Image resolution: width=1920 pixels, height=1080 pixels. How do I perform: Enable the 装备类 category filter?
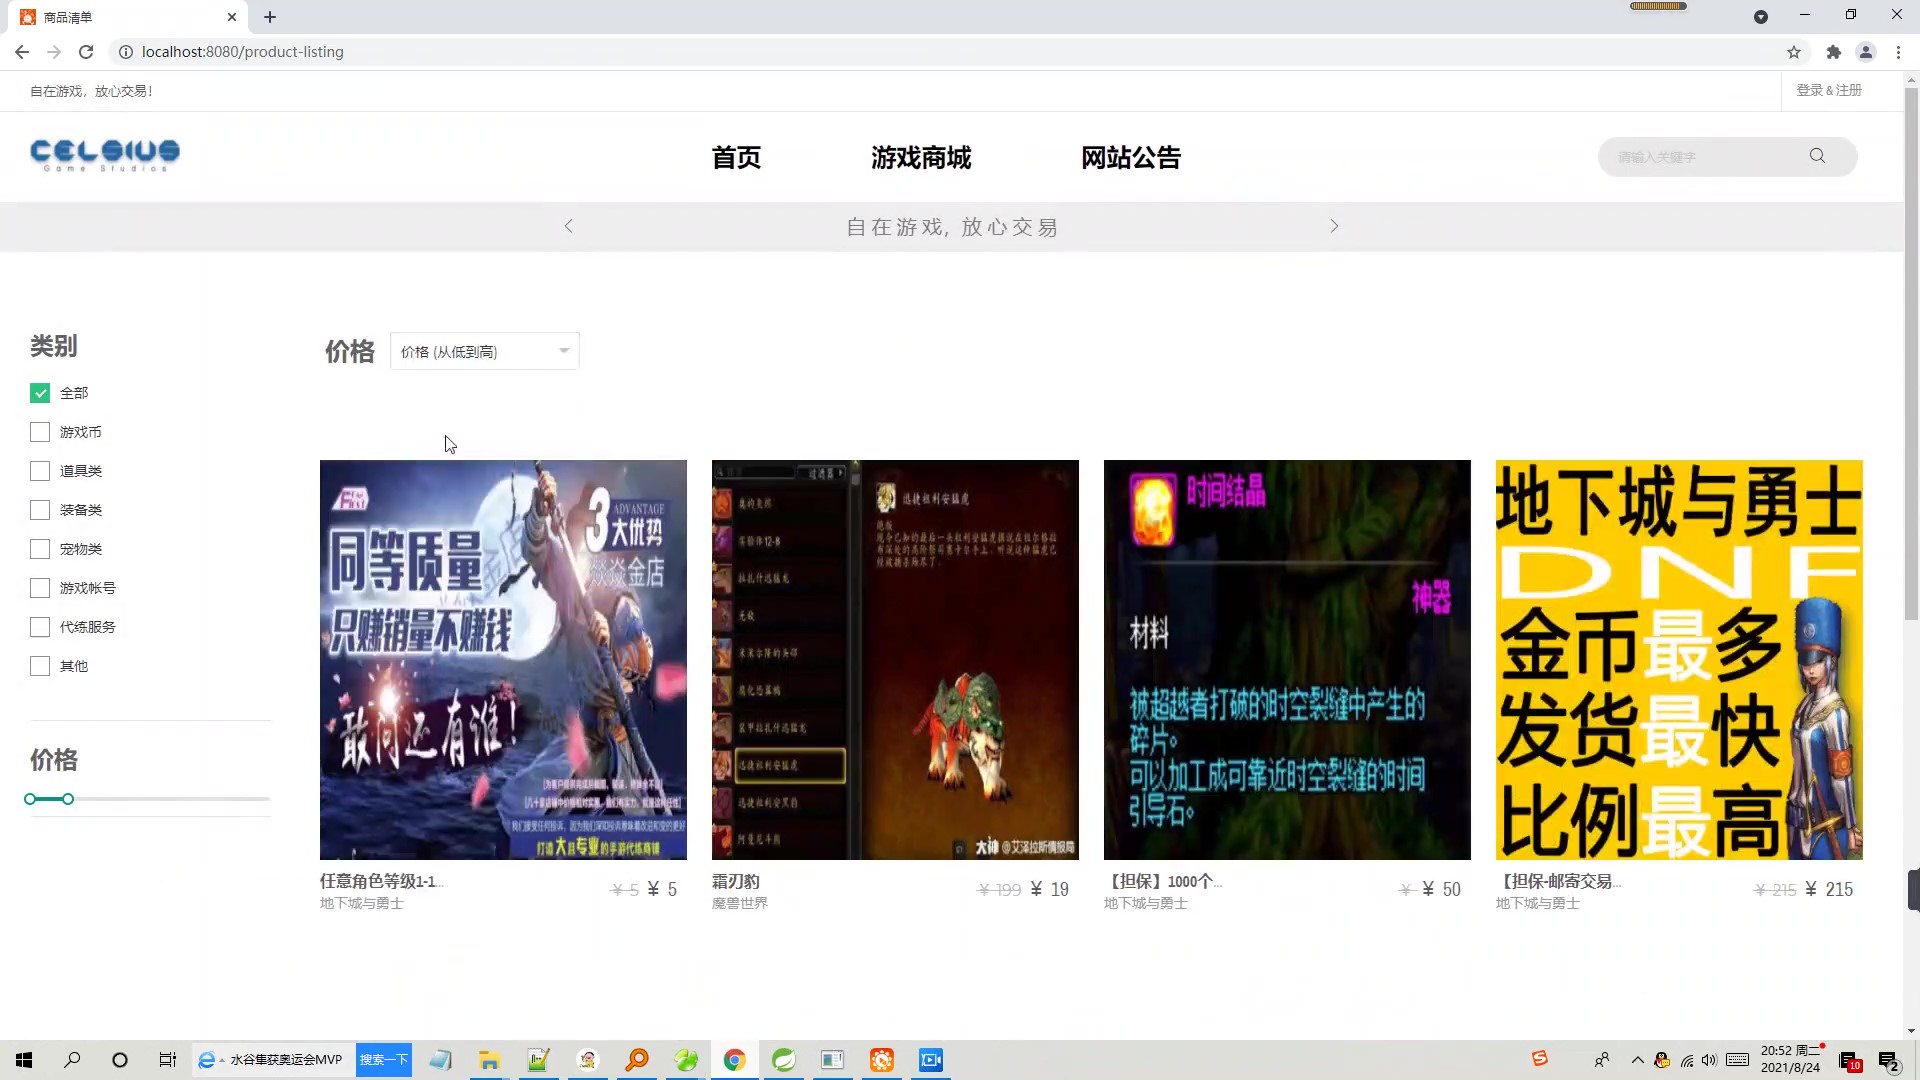[x=40, y=509]
